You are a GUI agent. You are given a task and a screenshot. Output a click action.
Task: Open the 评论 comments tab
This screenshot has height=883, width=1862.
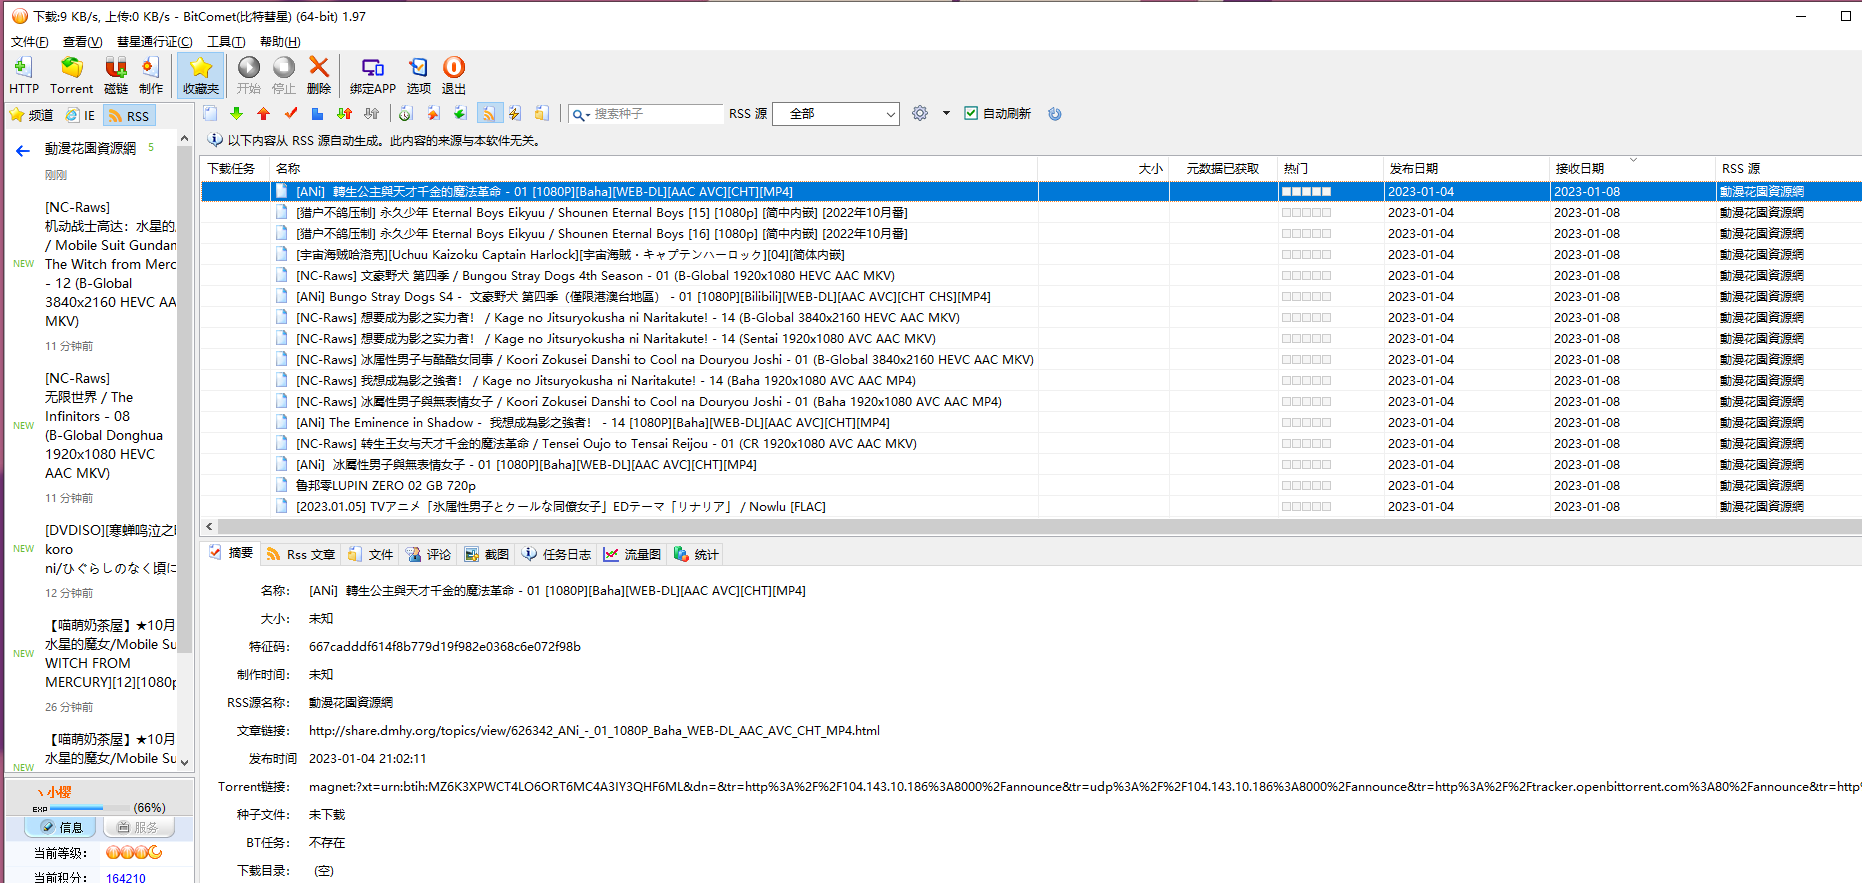(429, 554)
